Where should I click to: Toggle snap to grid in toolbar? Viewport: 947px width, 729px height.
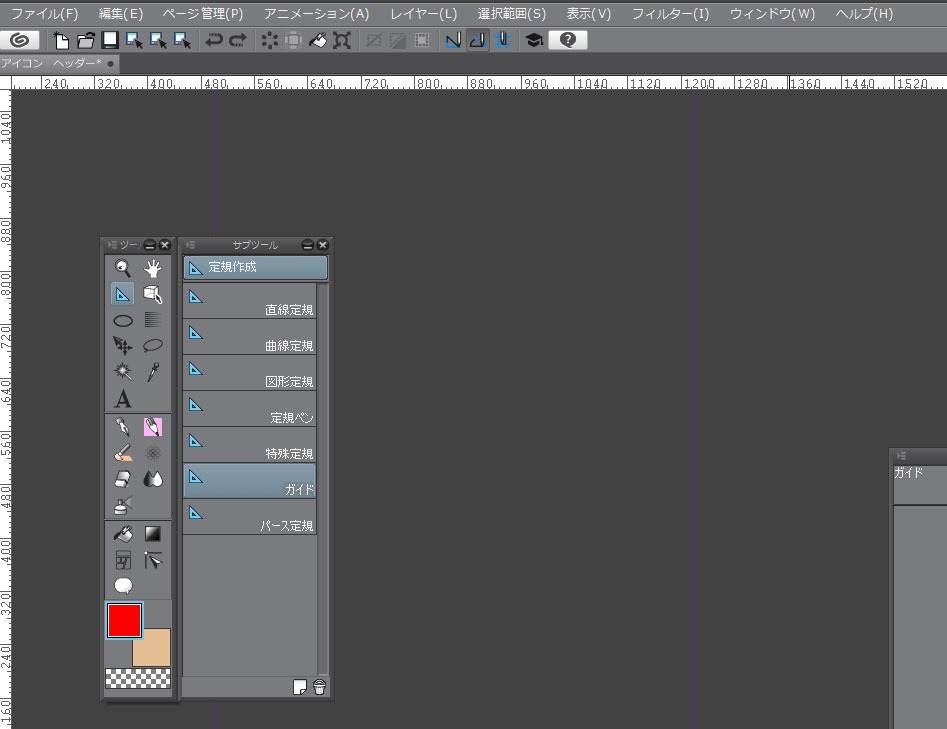(x=501, y=40)
